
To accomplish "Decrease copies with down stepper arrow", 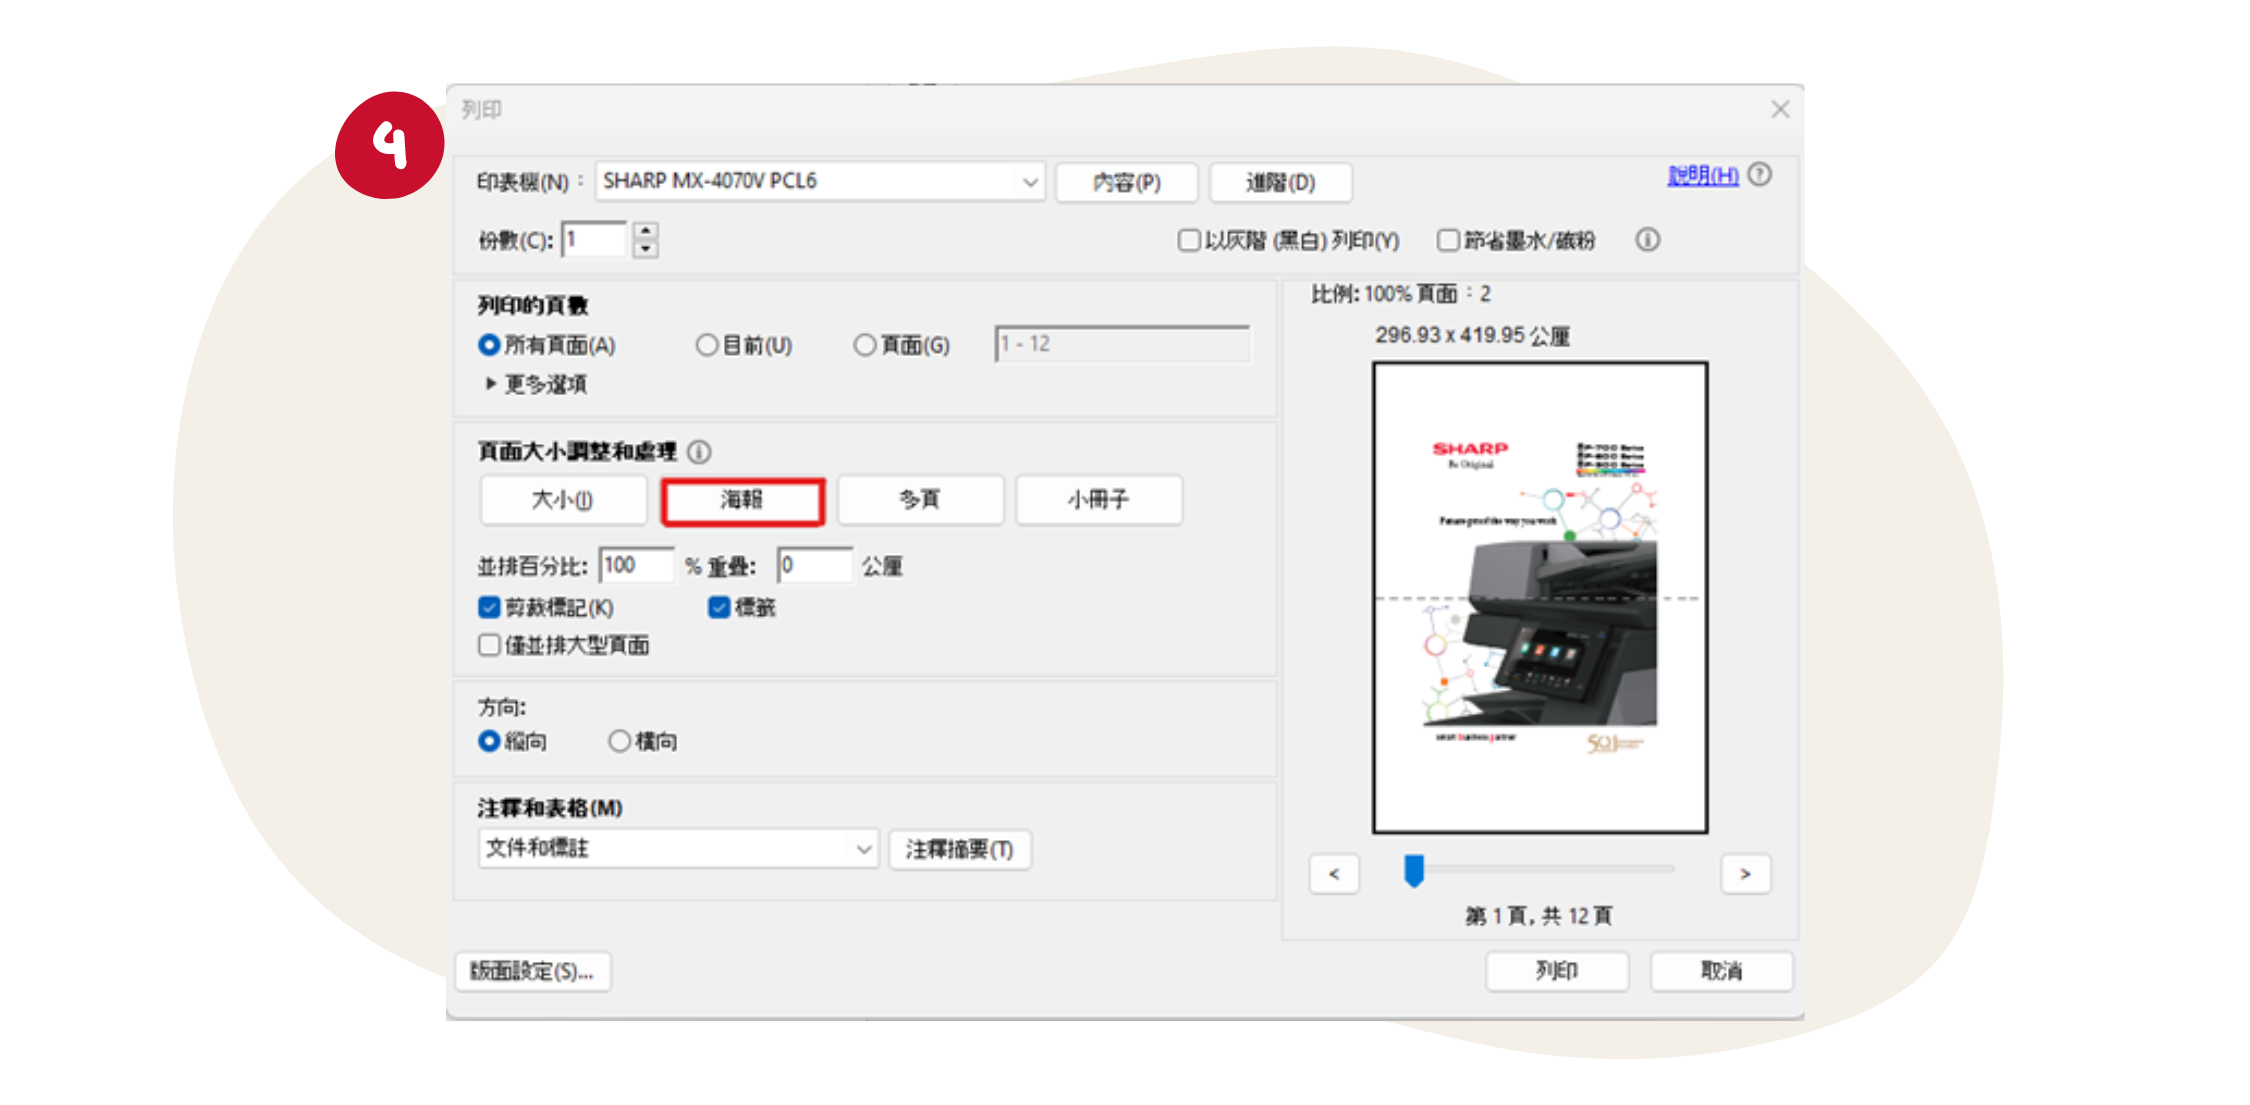I will point(646,249).
